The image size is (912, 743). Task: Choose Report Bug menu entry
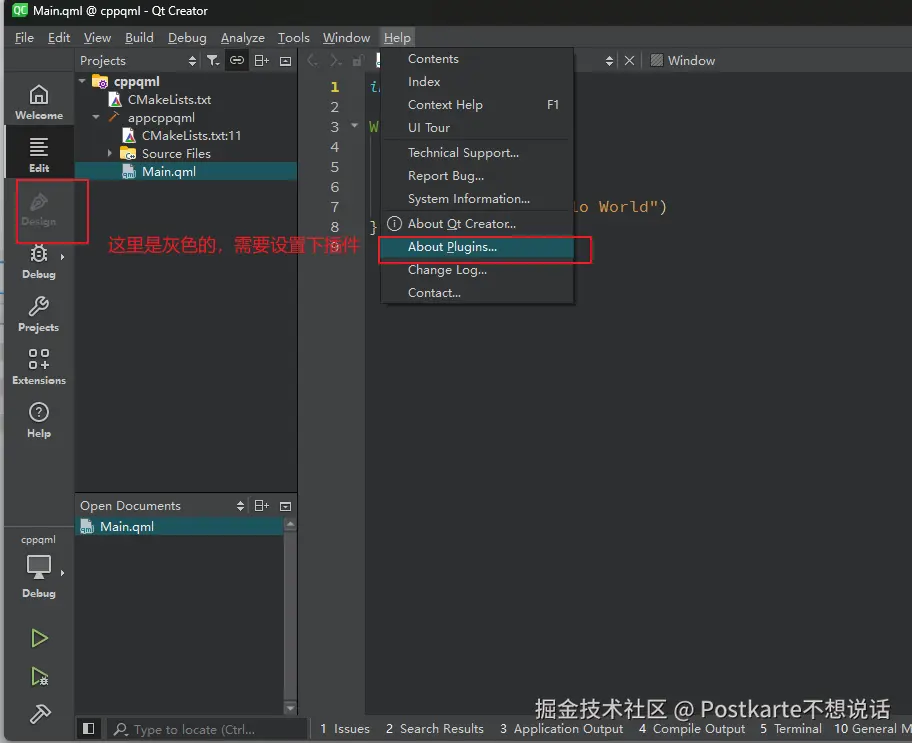[477, 176]
